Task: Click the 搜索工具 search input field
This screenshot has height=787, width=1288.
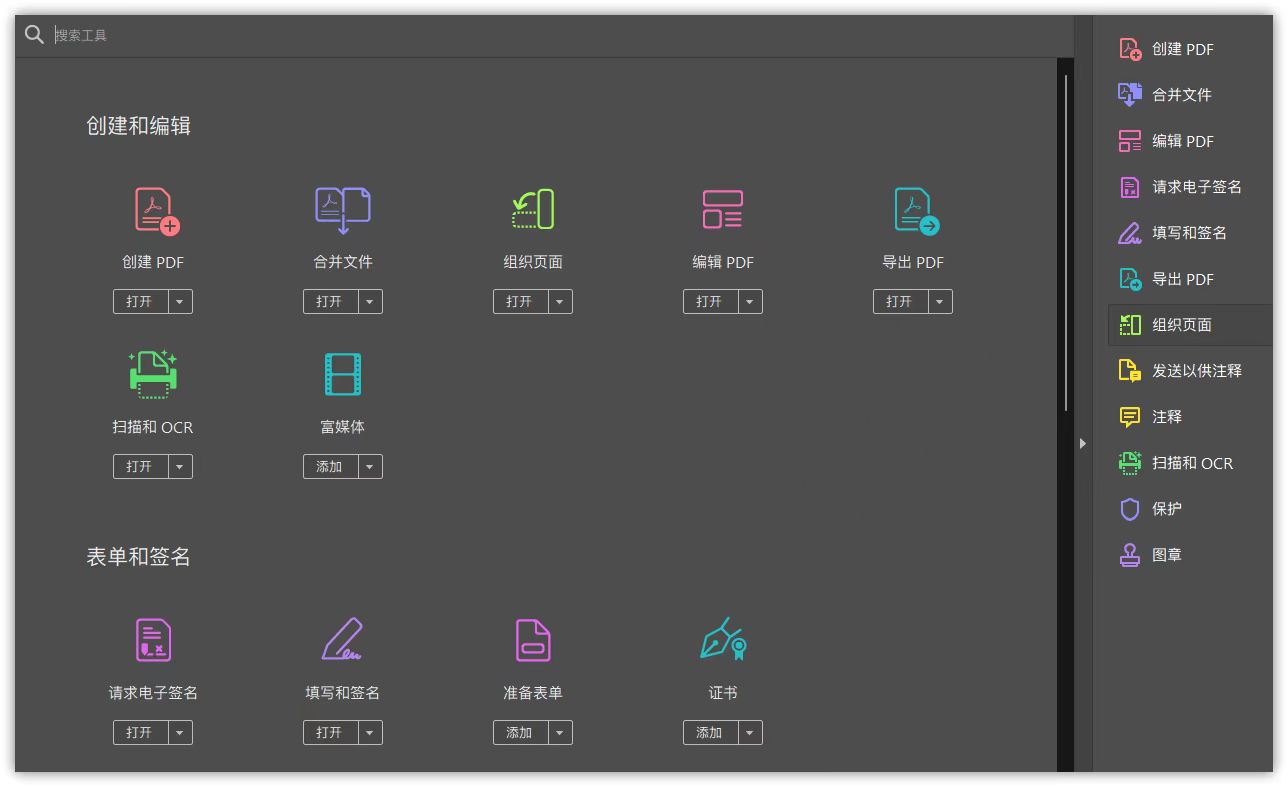Action: 560,35
